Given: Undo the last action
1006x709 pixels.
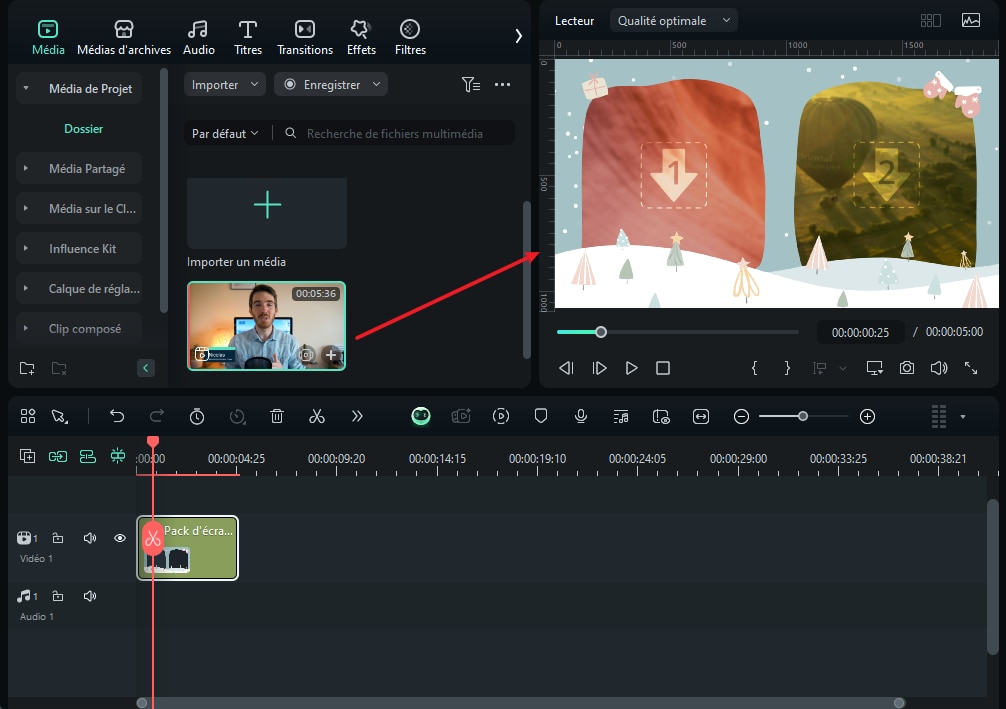Looking at the screenshot, I should point(117,416).
